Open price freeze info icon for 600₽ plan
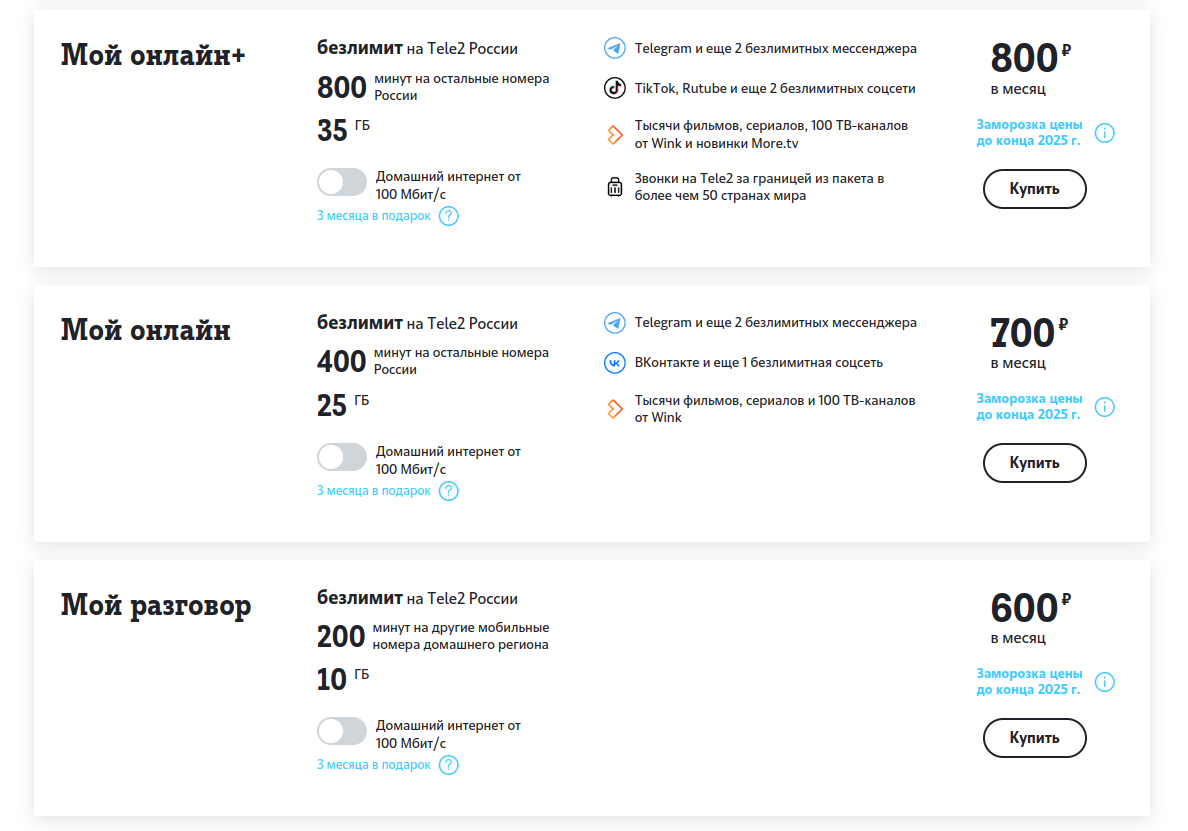 1105,682
